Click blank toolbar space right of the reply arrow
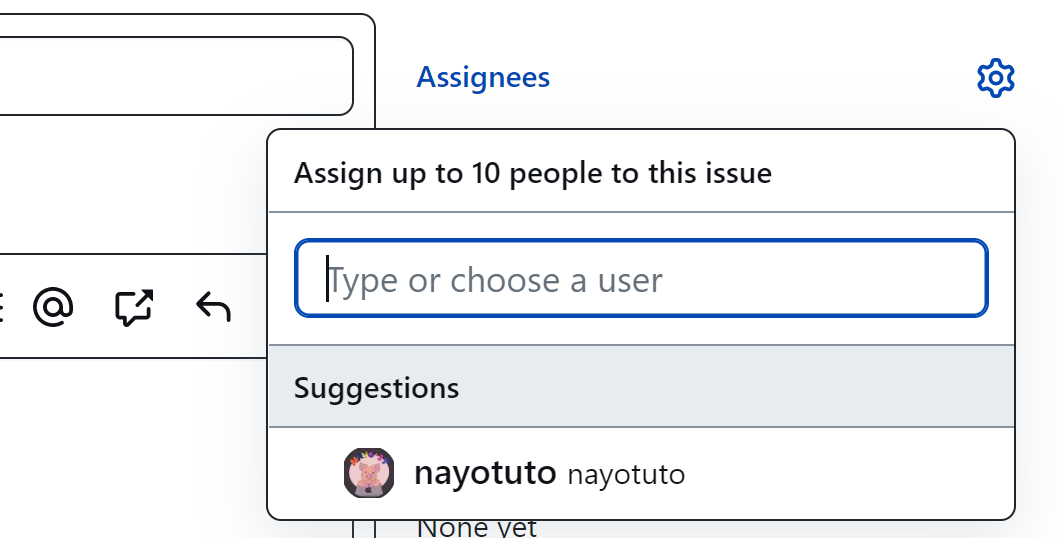This screenshot has height=538, width=1063. point(250,307)
